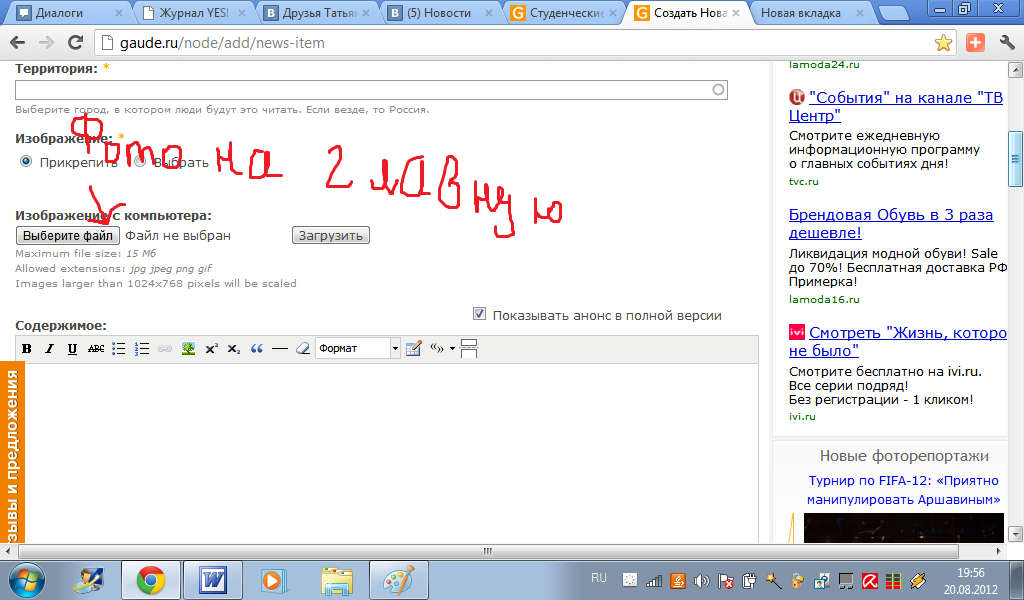The width and height of the screenshot is (1024, 600).
Task: Open the Турнир по FIFA-12 photo report link
Action: pyautogui.click(x=903, y=490)
